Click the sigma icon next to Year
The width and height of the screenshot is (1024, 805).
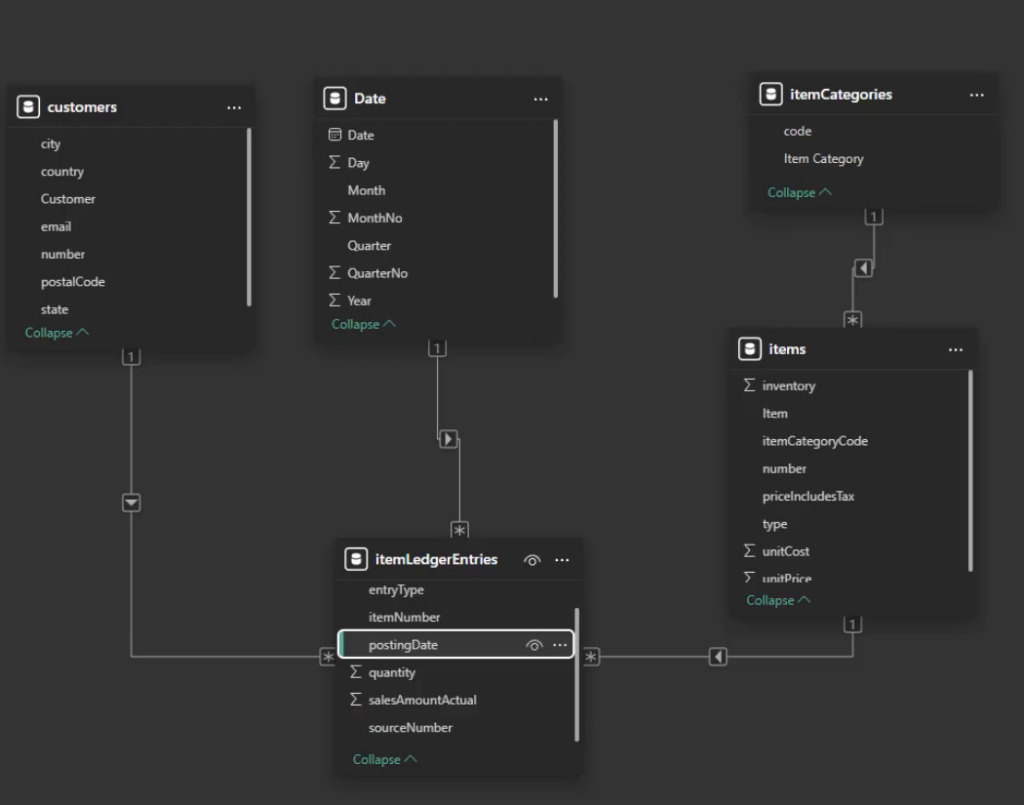(334, 300)
